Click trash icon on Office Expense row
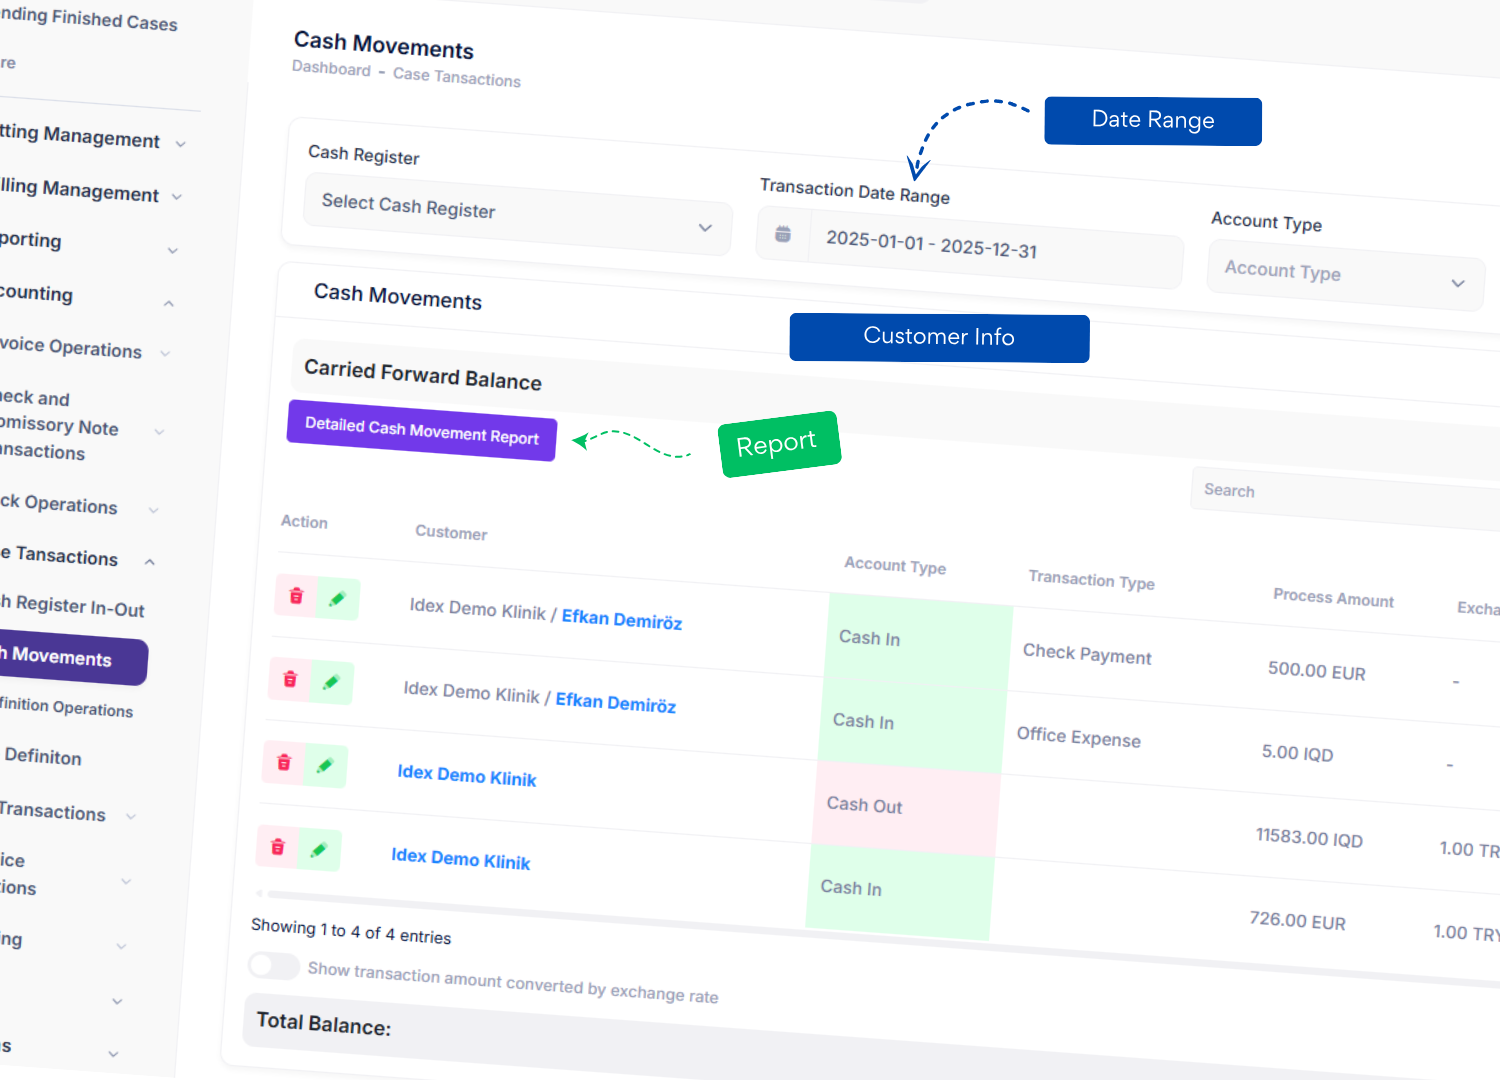Image resolution: width=1500 pixels, height=1080 pixels. pos(290,680)
